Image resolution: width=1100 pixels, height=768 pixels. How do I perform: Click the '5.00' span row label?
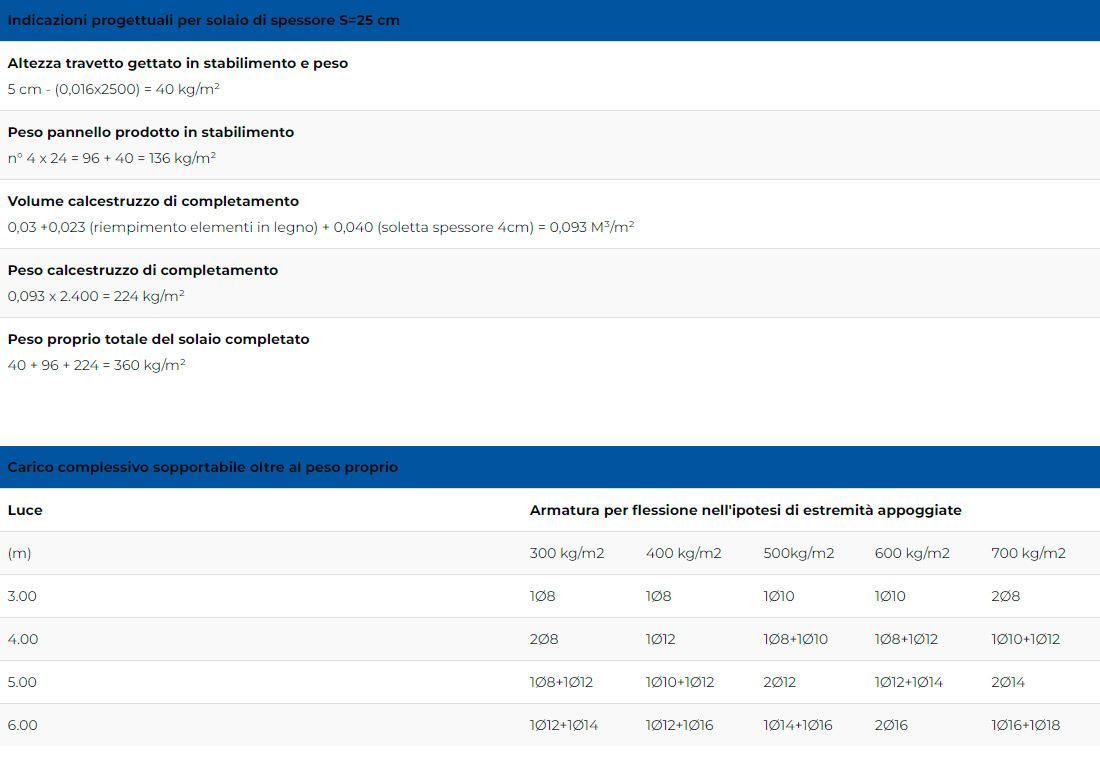click(x=22, y=682)
